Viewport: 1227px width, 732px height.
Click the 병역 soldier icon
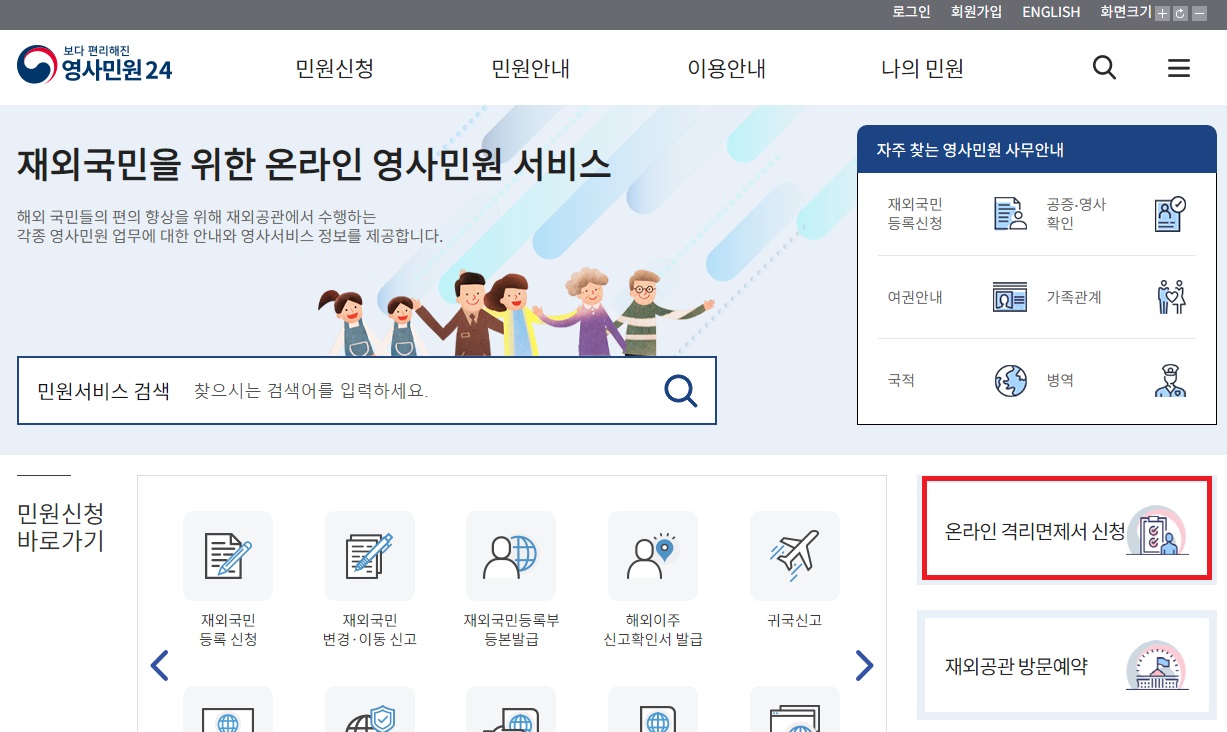pos(1170,380)
